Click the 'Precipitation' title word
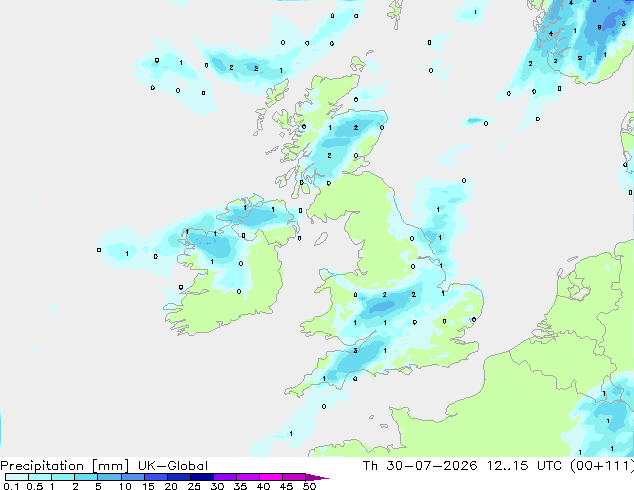The image size is (634, 490). click(42, 466)
